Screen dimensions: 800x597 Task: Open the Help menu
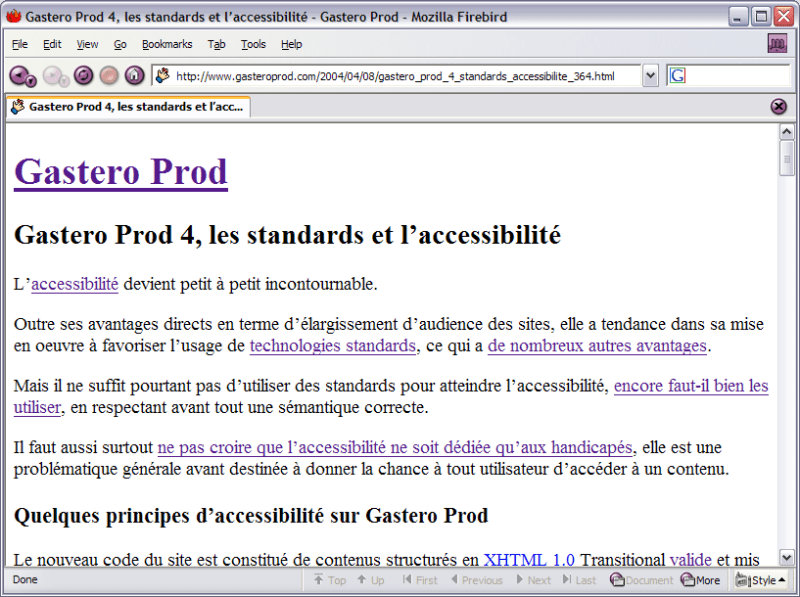pyautogui.click(x=291, y=44)
